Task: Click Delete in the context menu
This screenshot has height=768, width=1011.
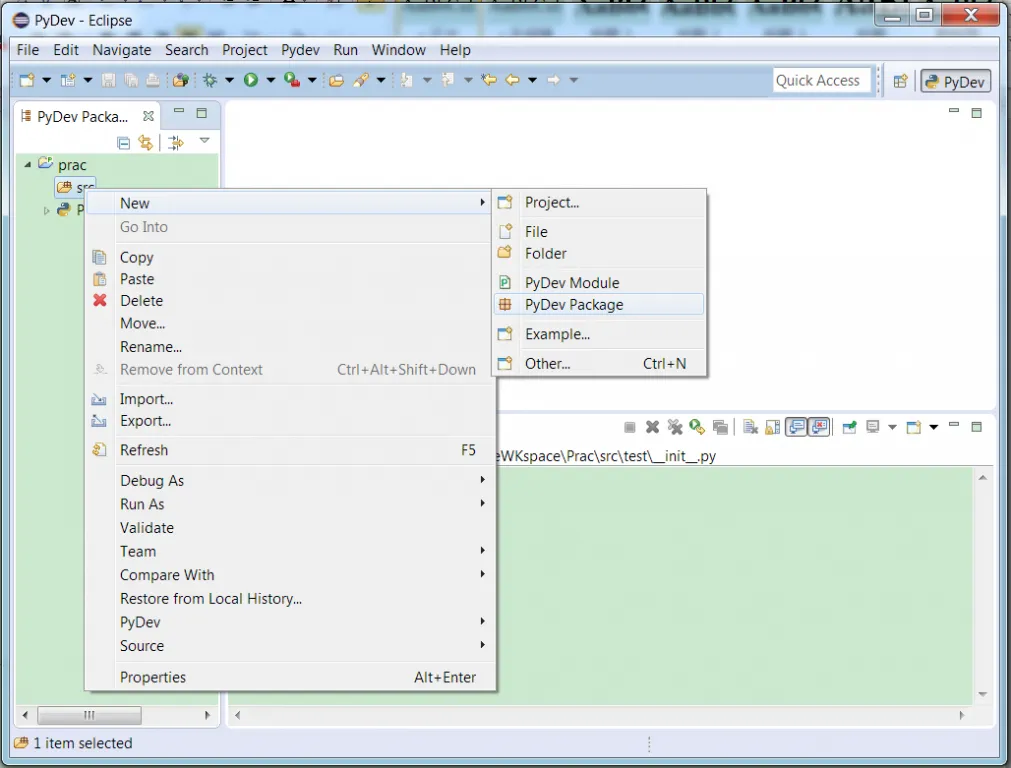Action: click(x=290, y=300)
